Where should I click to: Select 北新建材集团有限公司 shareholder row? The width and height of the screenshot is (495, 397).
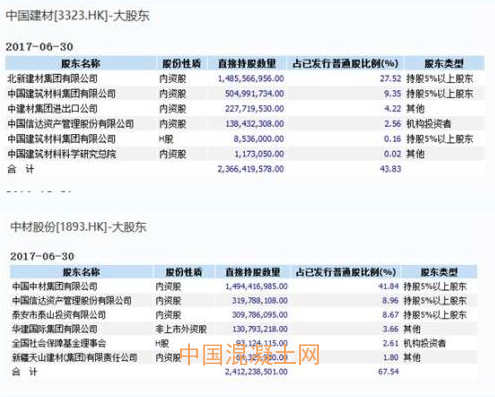pos(245,79)
